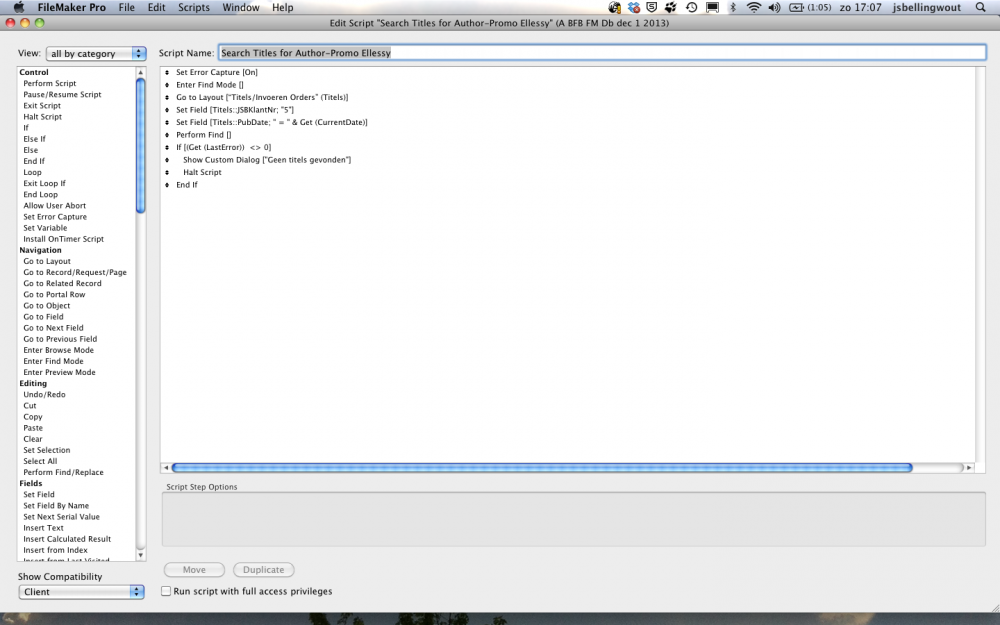Screen dimensions: 1000x625
Task: Click right arrow of horizontal scrollbar
Action: (x=969, y=467)
